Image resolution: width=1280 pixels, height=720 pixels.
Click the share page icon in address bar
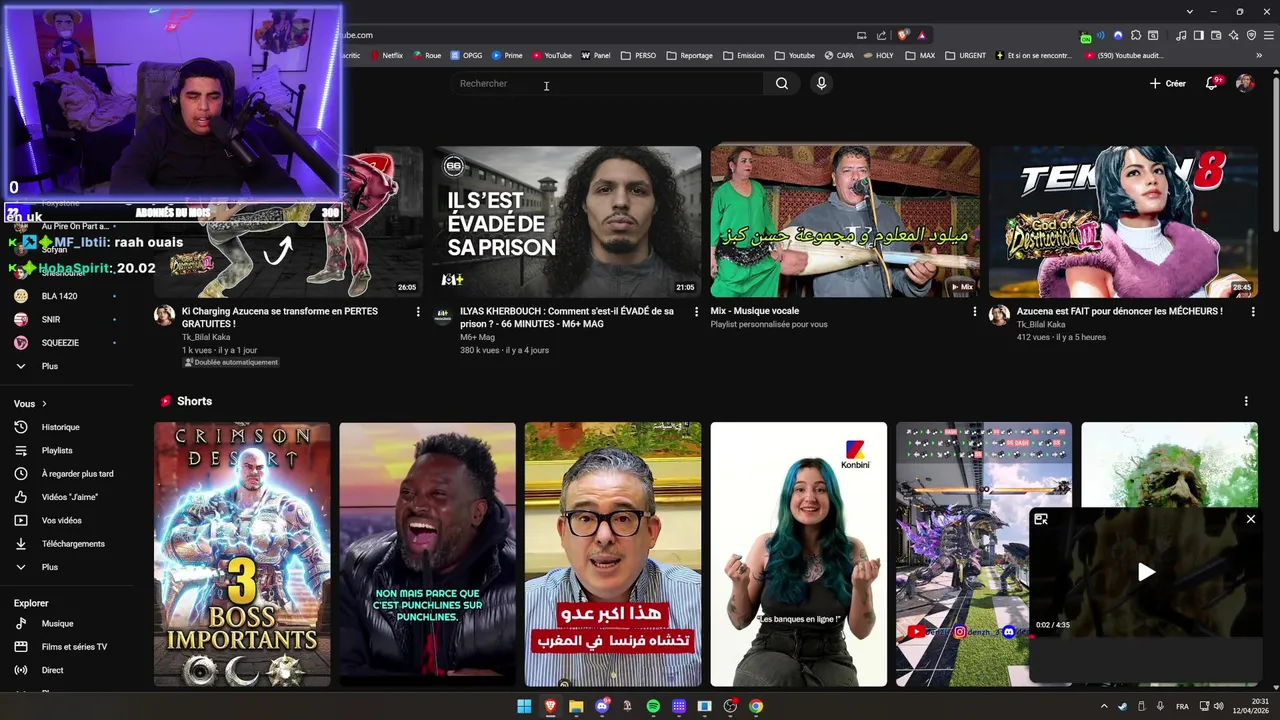[x=881, y=35]
